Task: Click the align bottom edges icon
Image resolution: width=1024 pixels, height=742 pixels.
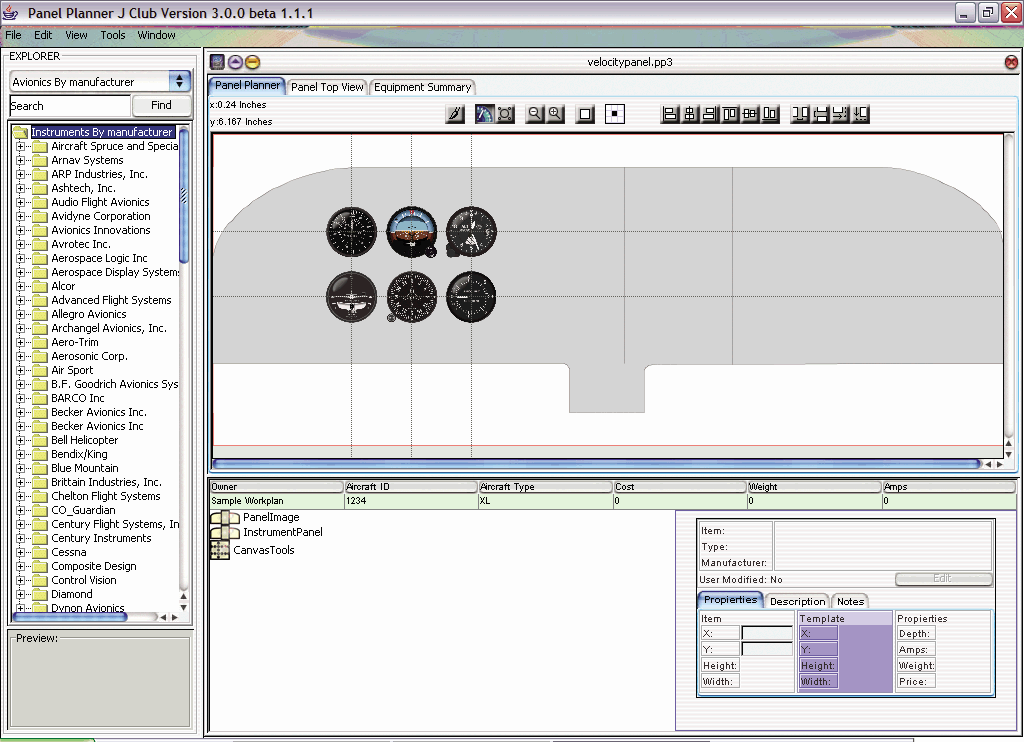Action: (x=770, y=114)
